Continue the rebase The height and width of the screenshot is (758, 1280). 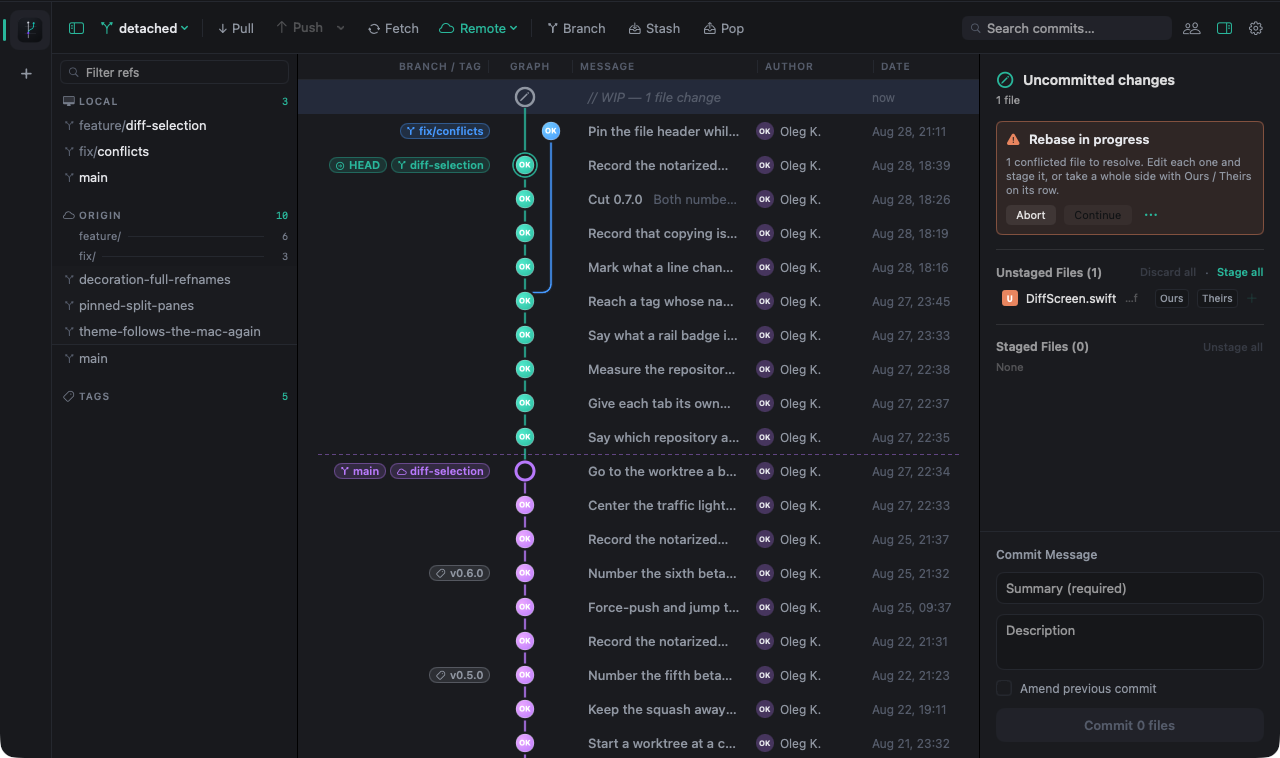[1098, 215]
